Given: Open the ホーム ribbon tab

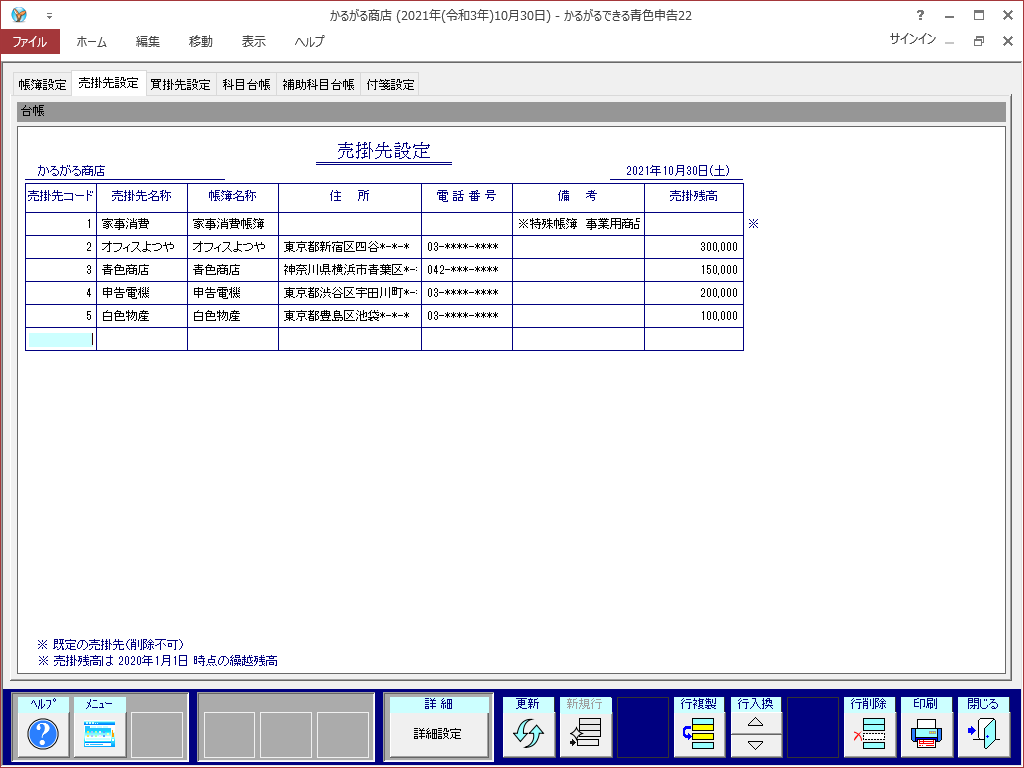Looking at the screenshot, I should (x=91, y=42).
